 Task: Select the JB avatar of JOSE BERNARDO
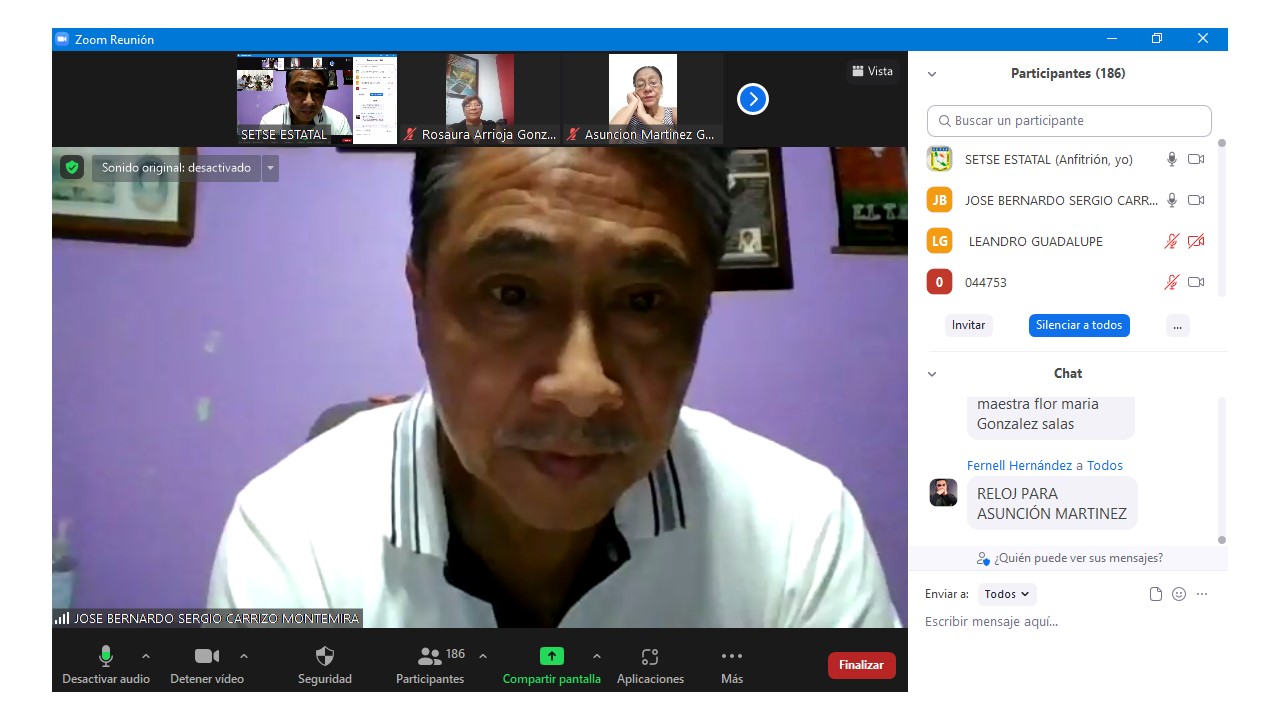939,200
